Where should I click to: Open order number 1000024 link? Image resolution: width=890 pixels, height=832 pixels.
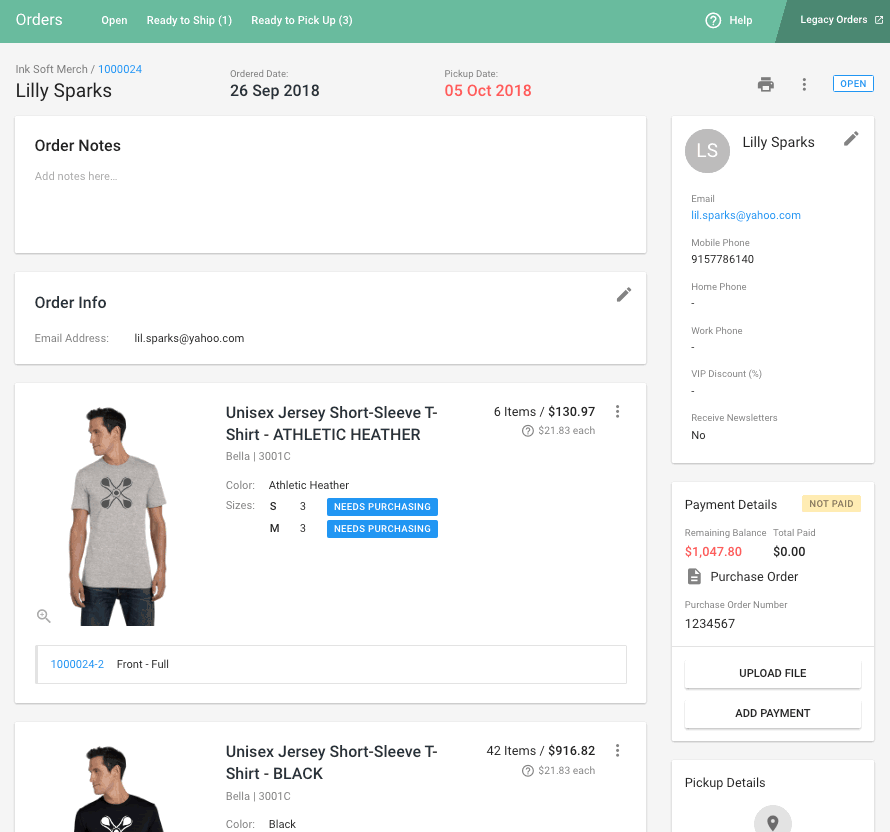coord(120,69)
